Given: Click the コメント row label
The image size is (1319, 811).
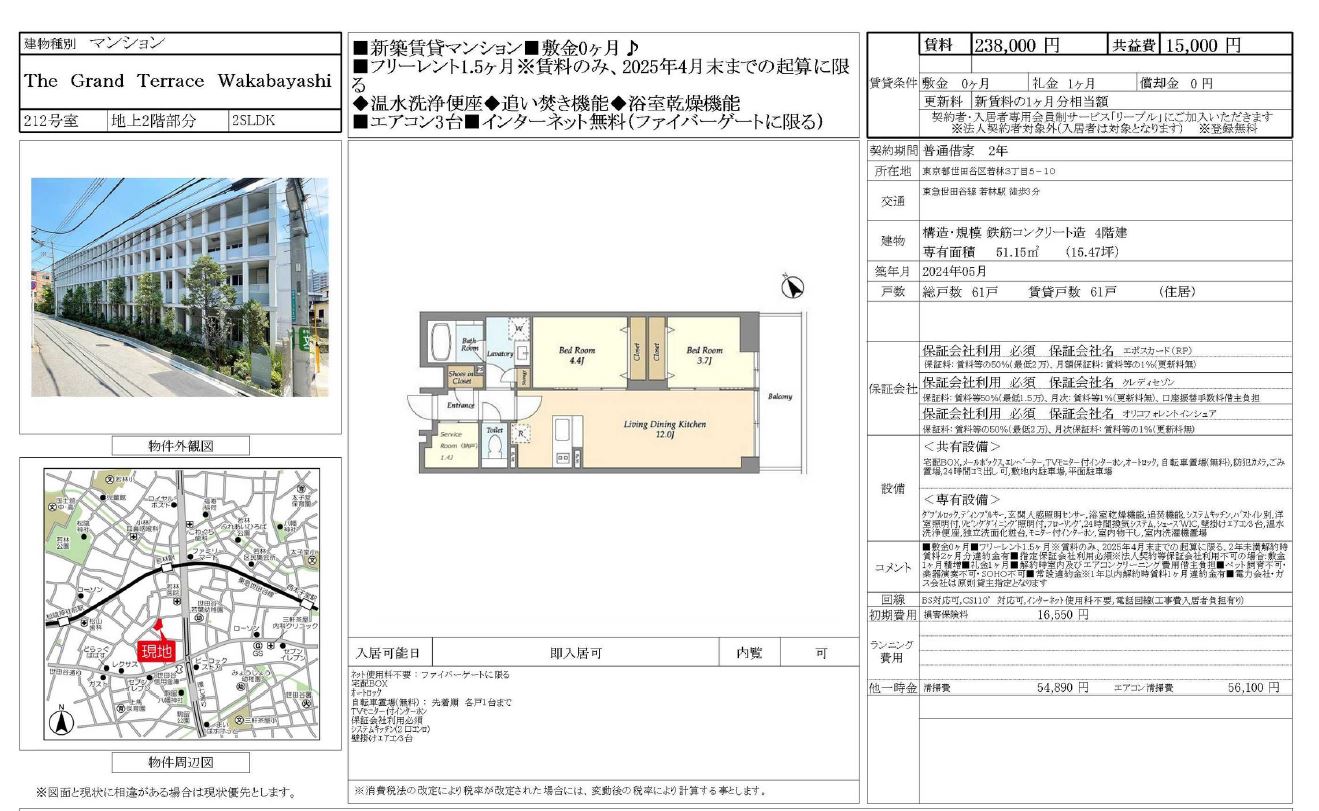Looking at the screenshot, I should (x=892, y=567).
